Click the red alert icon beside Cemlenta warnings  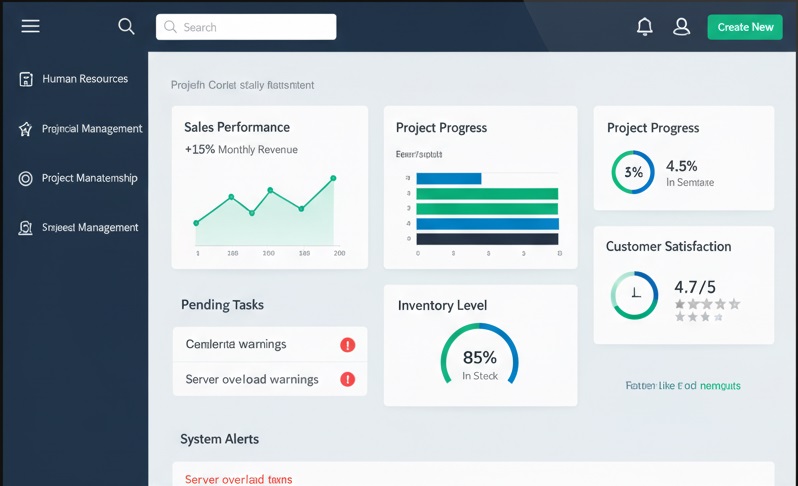[x=347, y=345]
